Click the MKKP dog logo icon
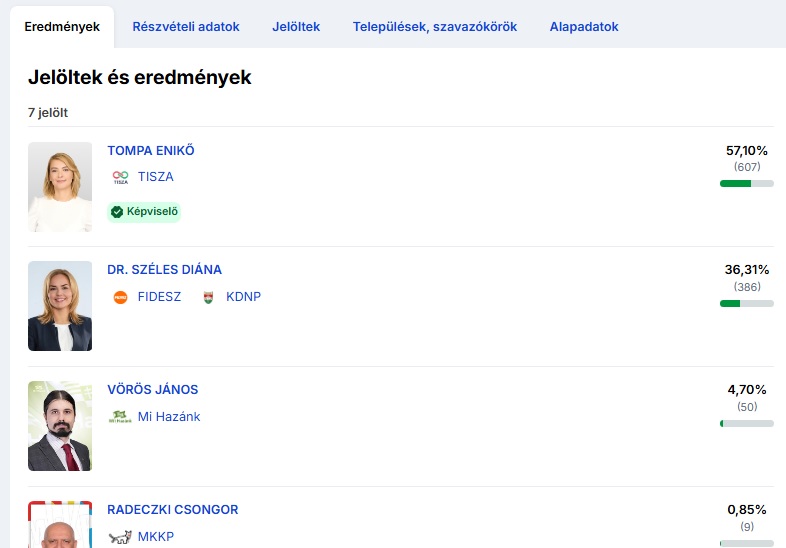 pyautogui.click(x=120, y=537)
